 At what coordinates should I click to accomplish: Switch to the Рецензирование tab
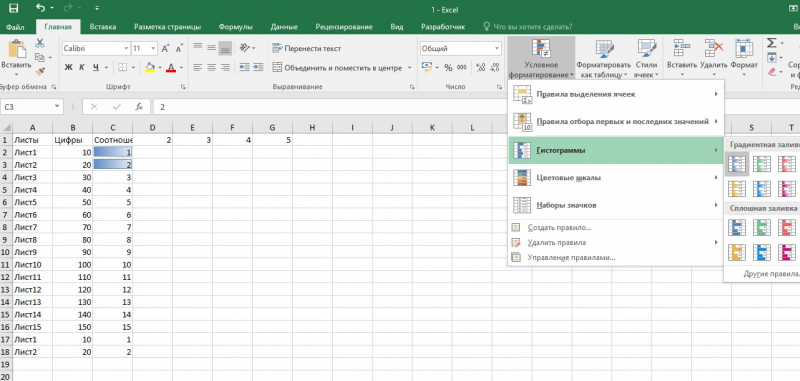tap(344, 27)
